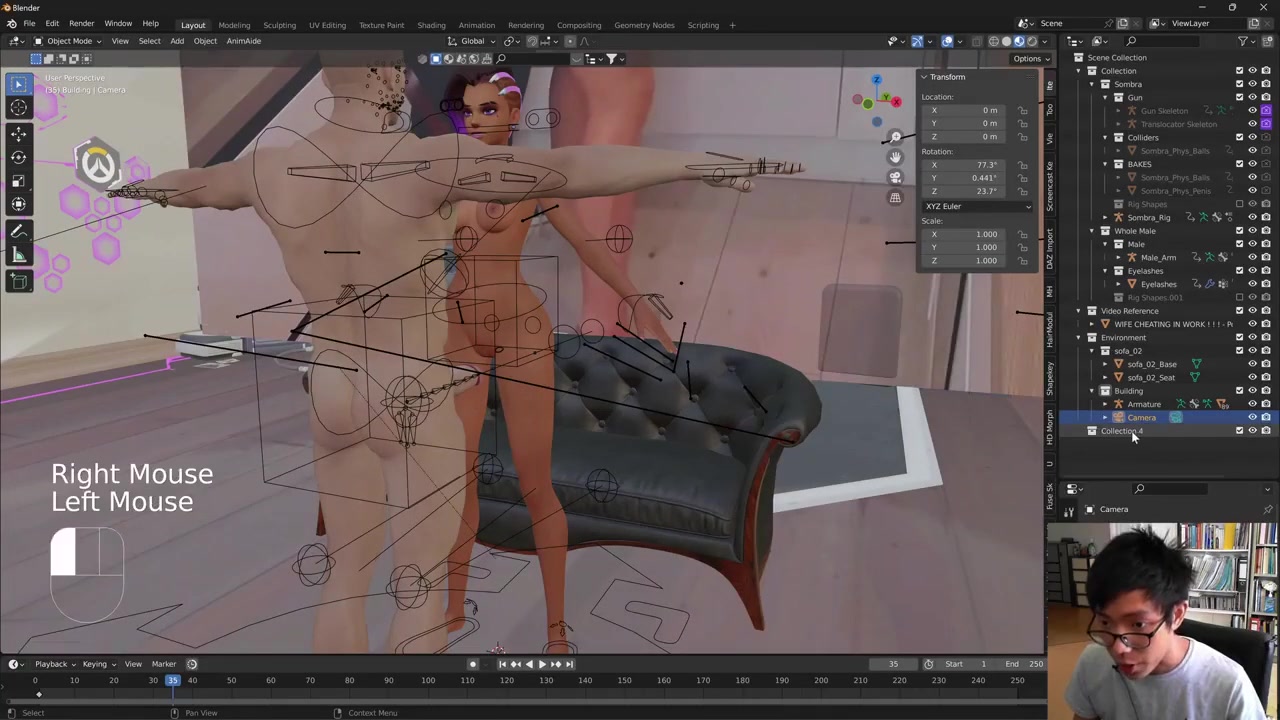Image resolution: width=1280 pixels, height=720 pixels.
Task: Choose the Annotate pencil tool
Action: point(18,231)
